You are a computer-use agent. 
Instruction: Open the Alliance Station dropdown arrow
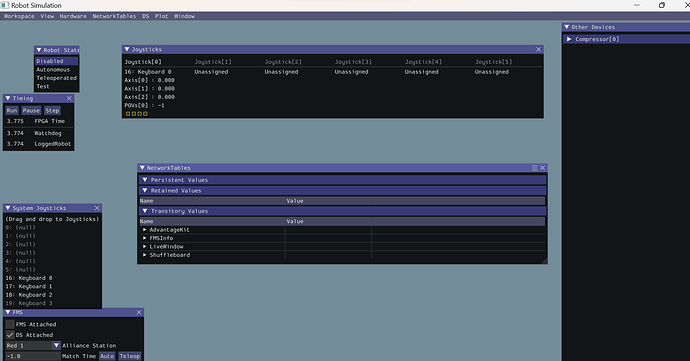(56, 346)
